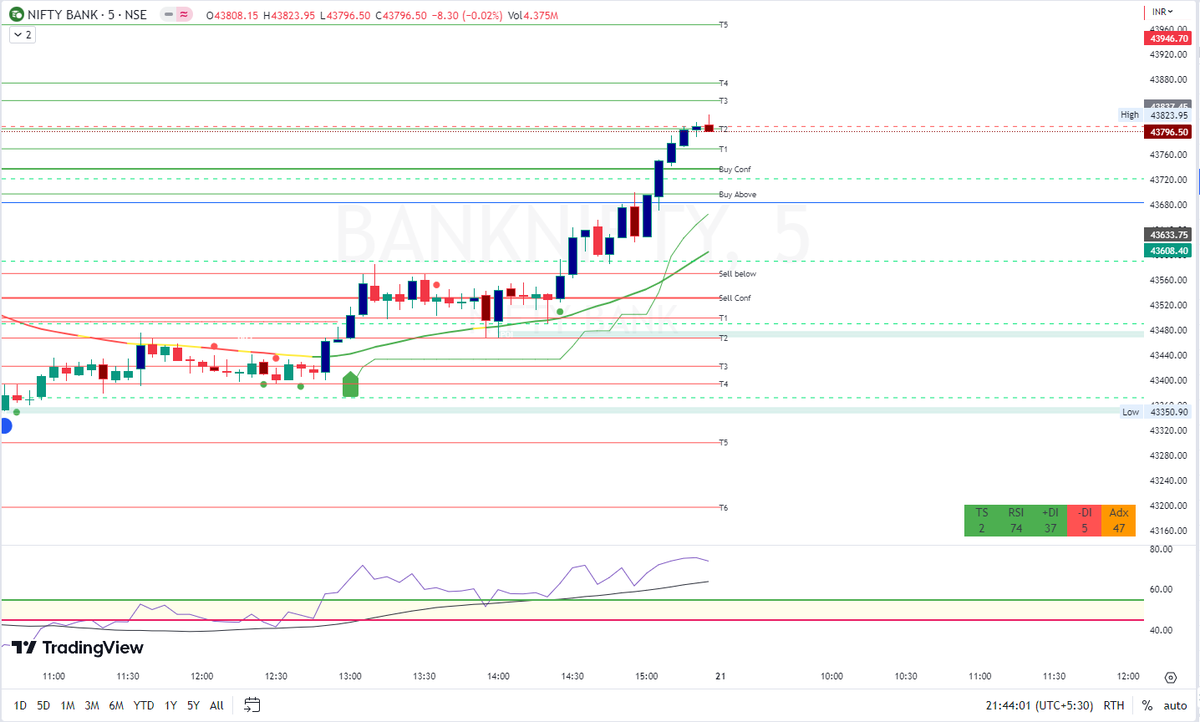This screenshot has height=722, width=1200.
Task: Click the Sell Conf line label
Action: (x=735, y=298)
